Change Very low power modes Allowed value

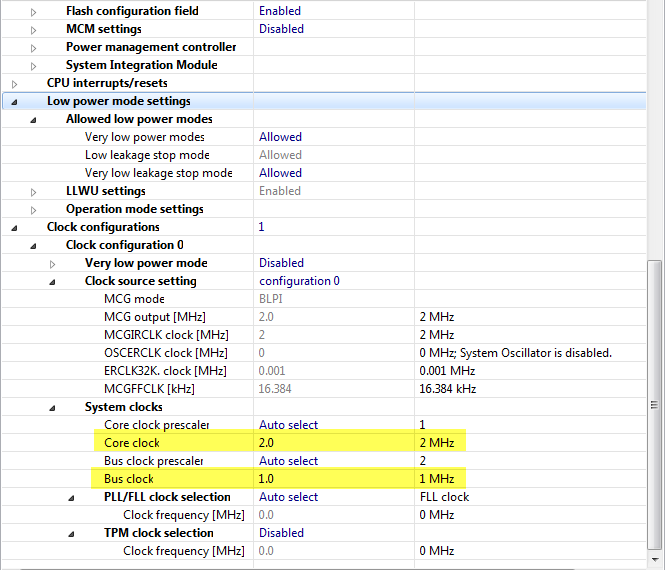[x=280, y=137]
